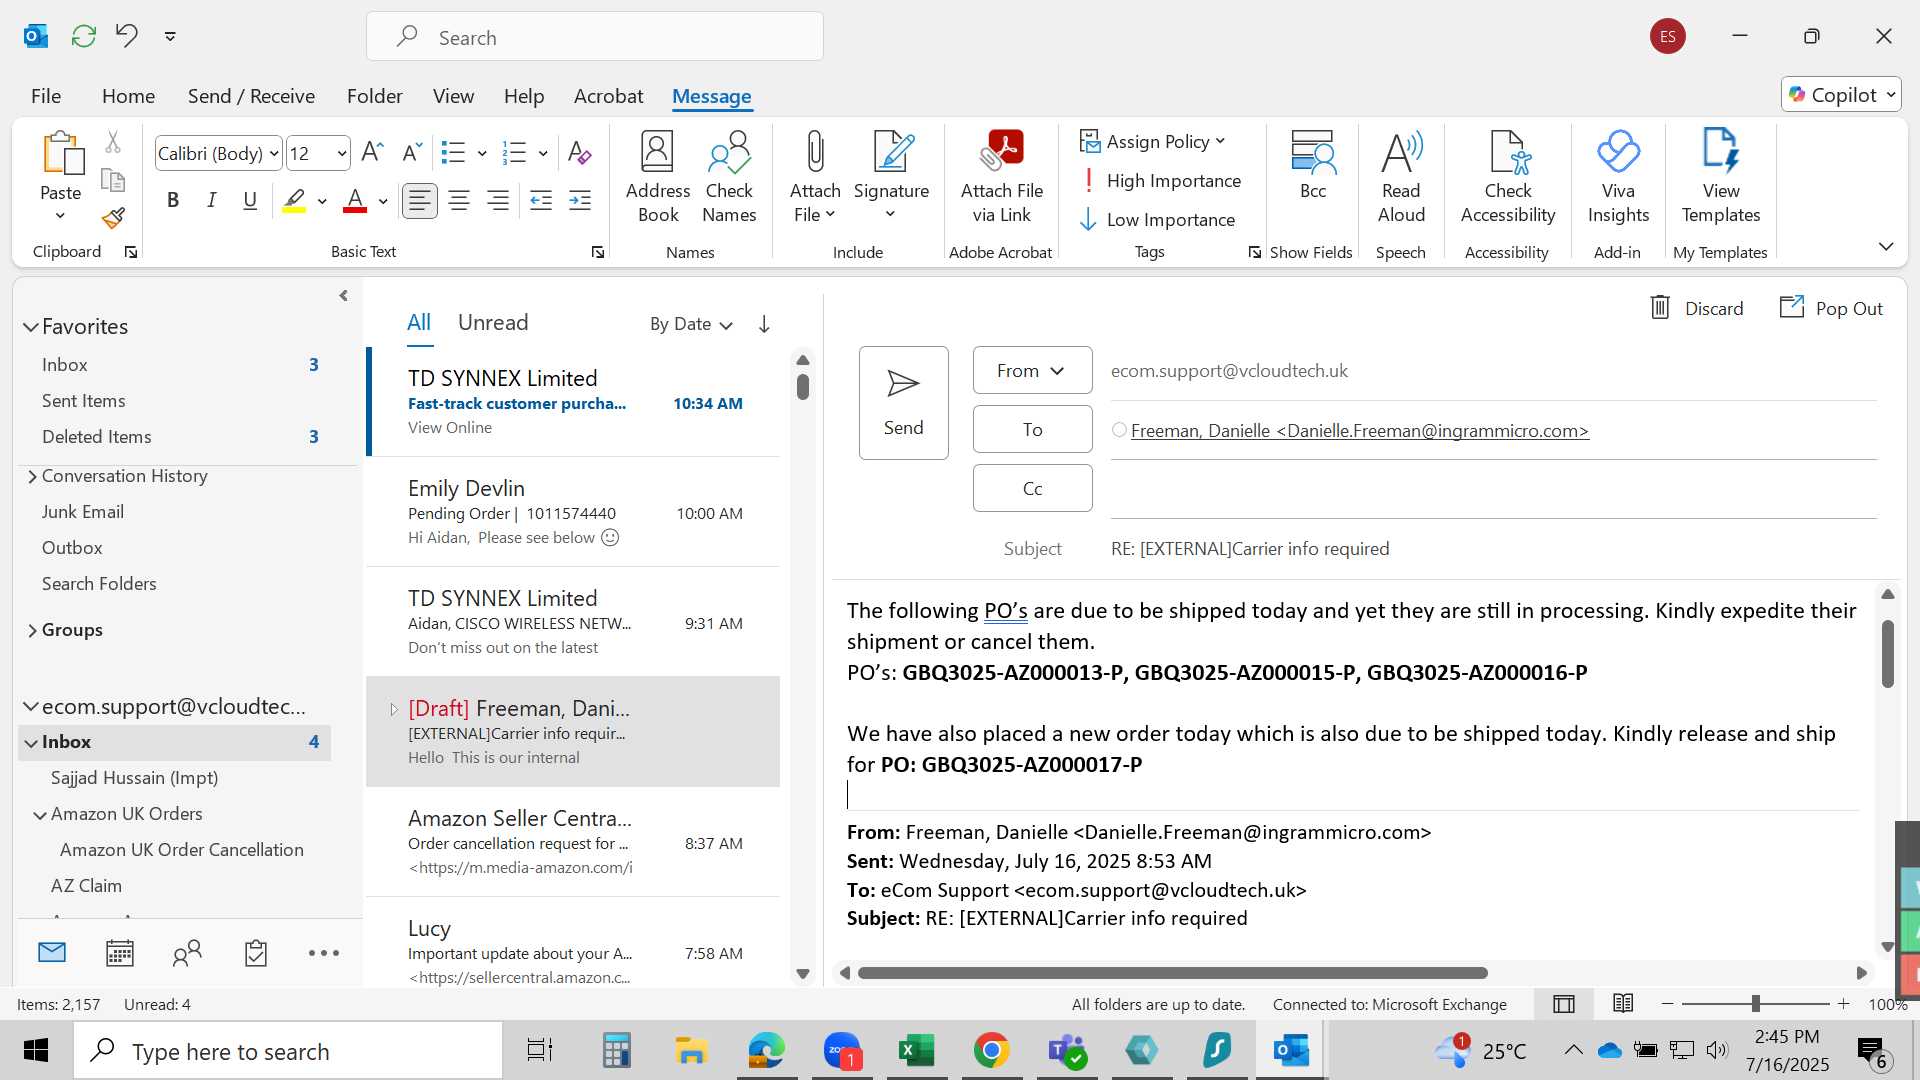The height and width of the screenshot is (1080, 1920).
Task: Increase paragraph indent
Action: click(x=580, y=201)
